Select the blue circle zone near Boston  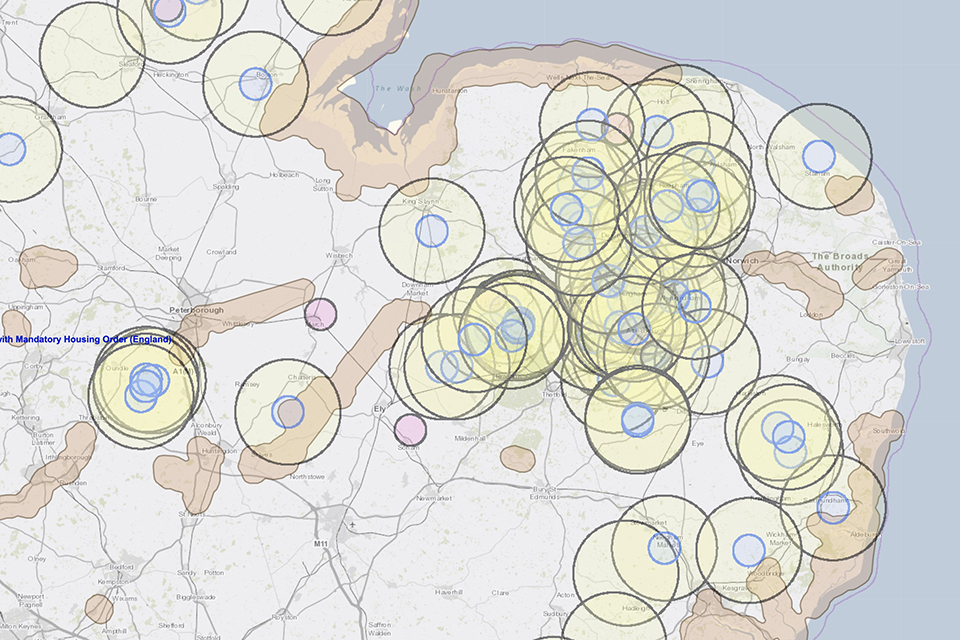click(255, 84)
